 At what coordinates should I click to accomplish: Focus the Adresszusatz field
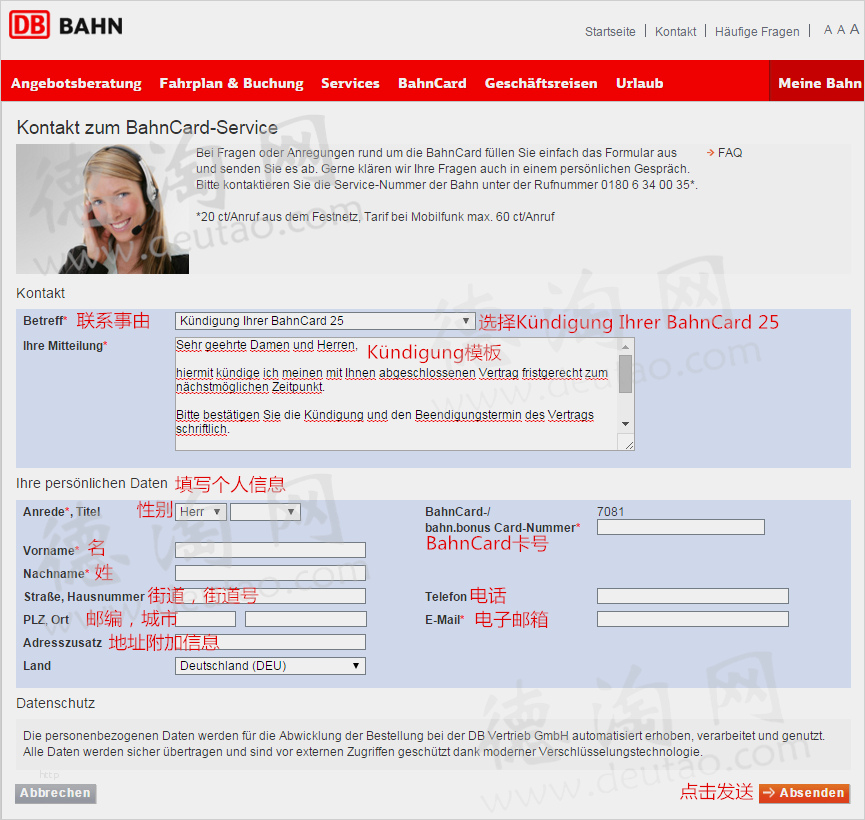pyautogui.click(x=270, y=642)
